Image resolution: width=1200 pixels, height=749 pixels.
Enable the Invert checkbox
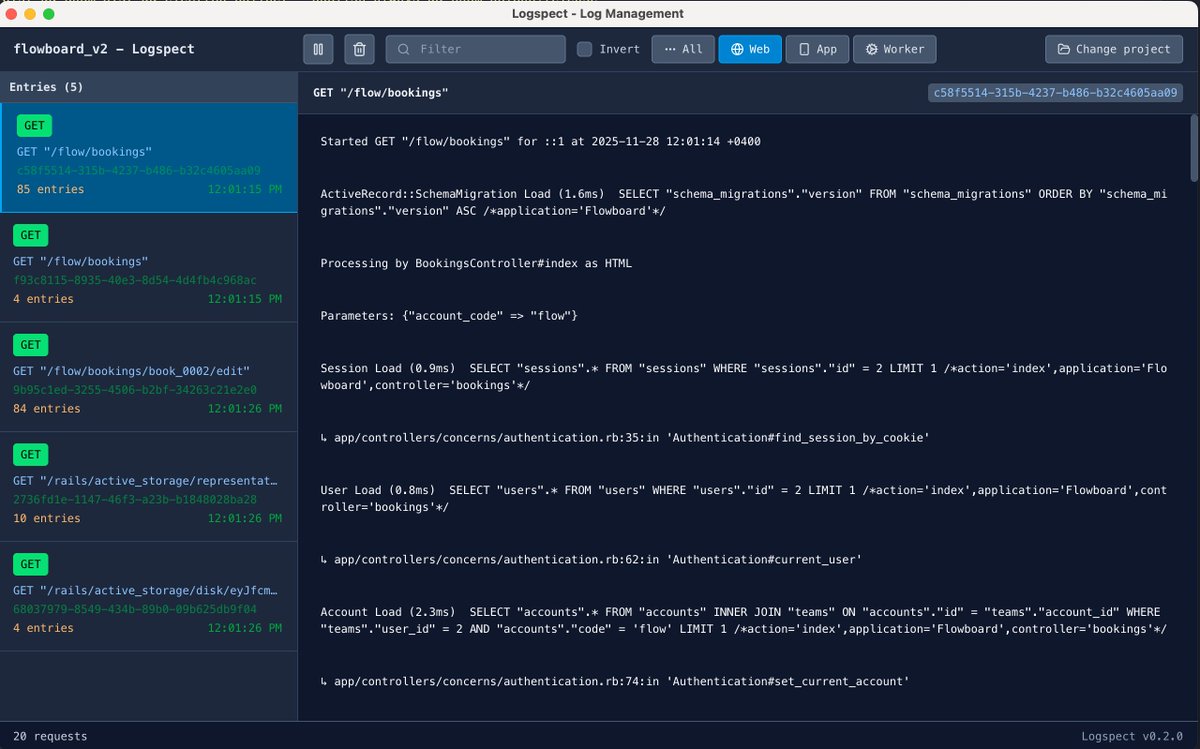[x=585, y=49]
